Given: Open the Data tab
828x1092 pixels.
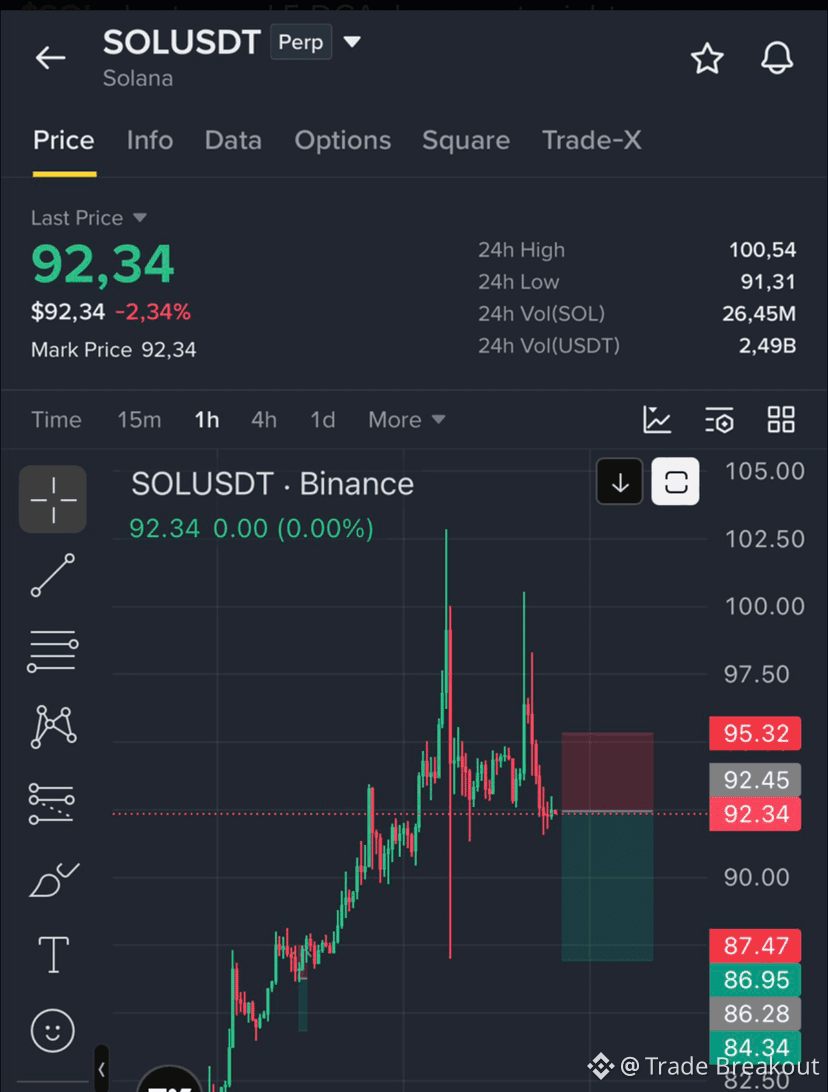Looking at the screenshot, I should (x=233, y=141).
